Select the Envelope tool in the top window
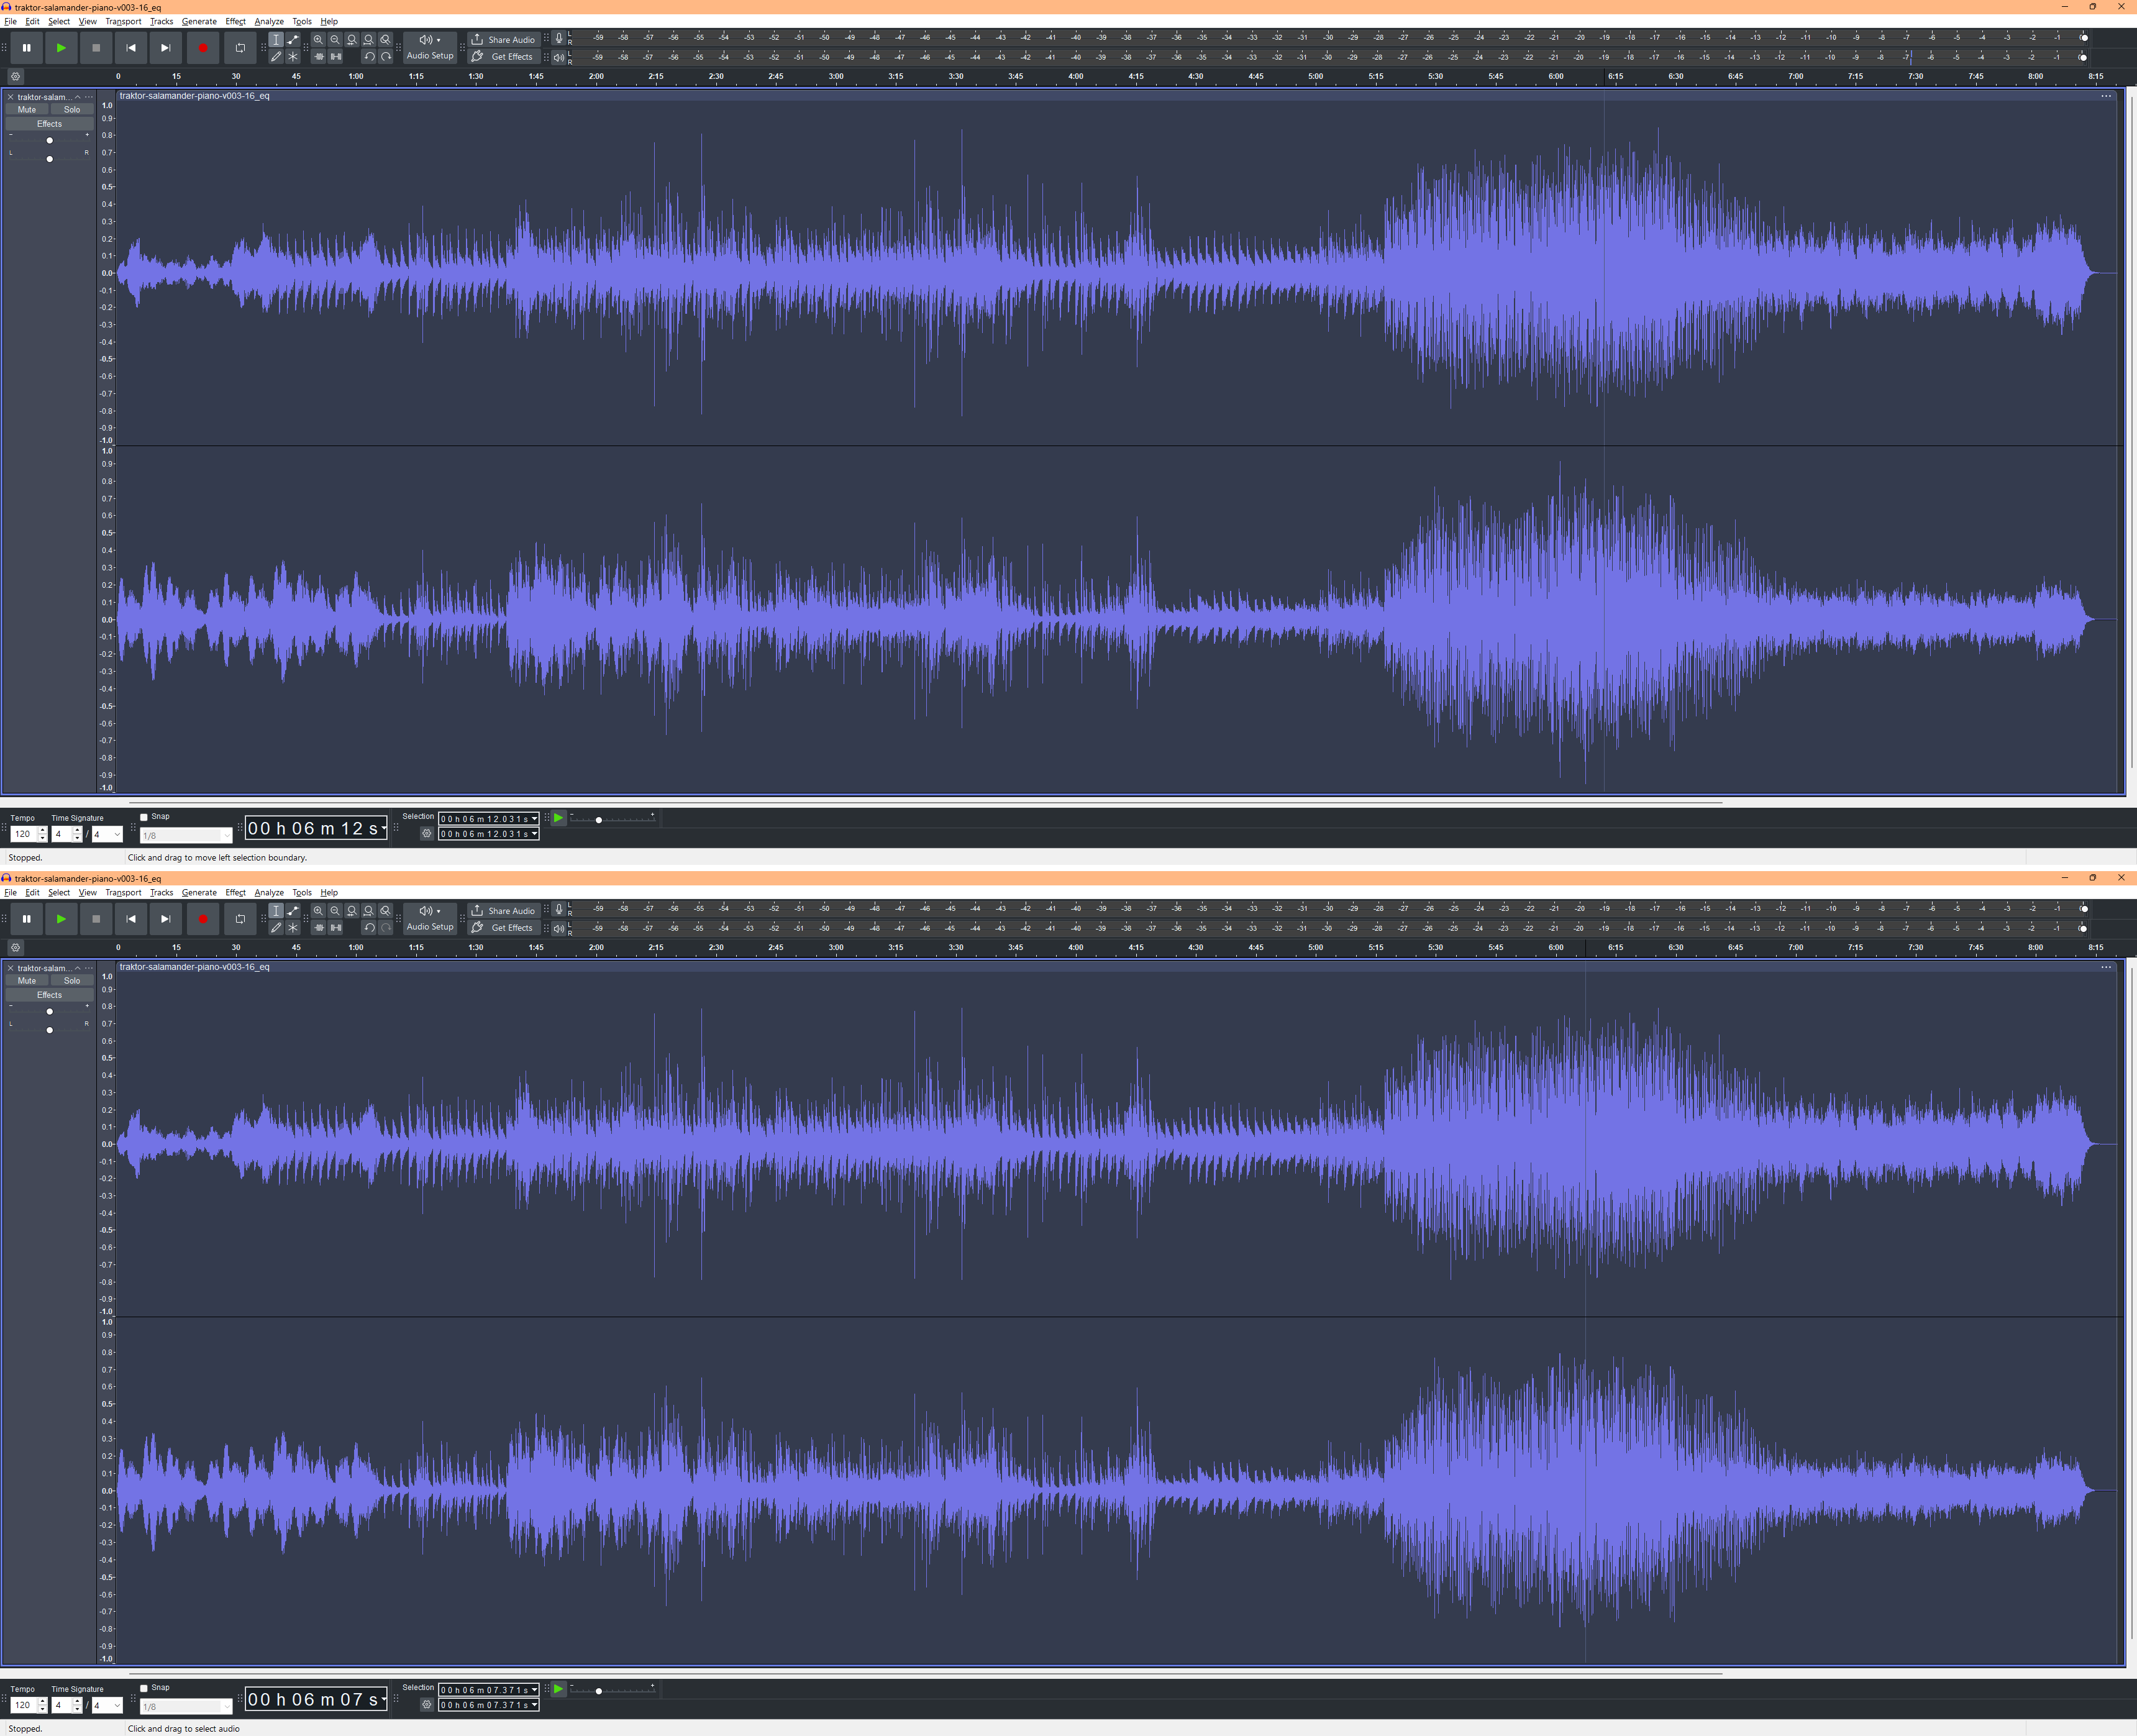2137x1736 pixels. point(293,40)
